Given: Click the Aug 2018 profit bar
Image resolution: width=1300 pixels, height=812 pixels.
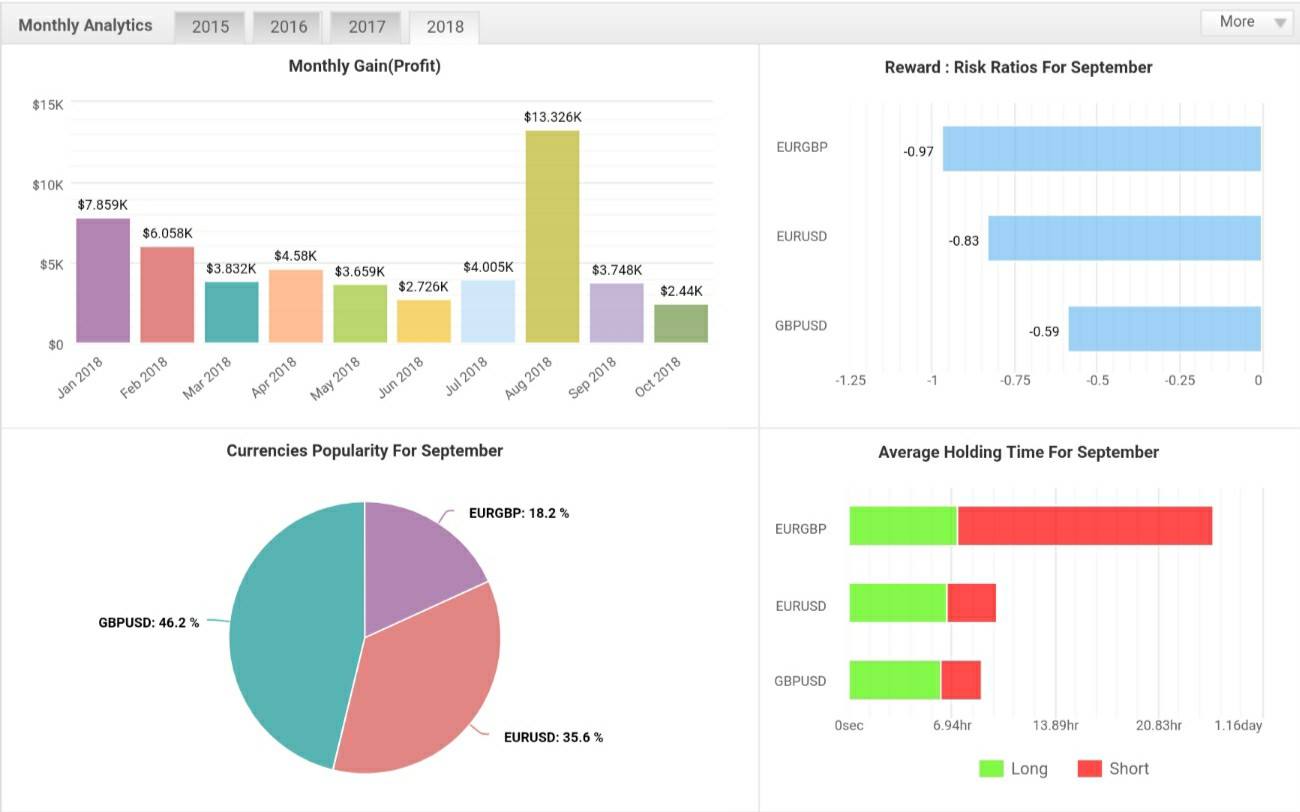Looking at the screenshot, I should pyautogui.click(x=552, y=237).
